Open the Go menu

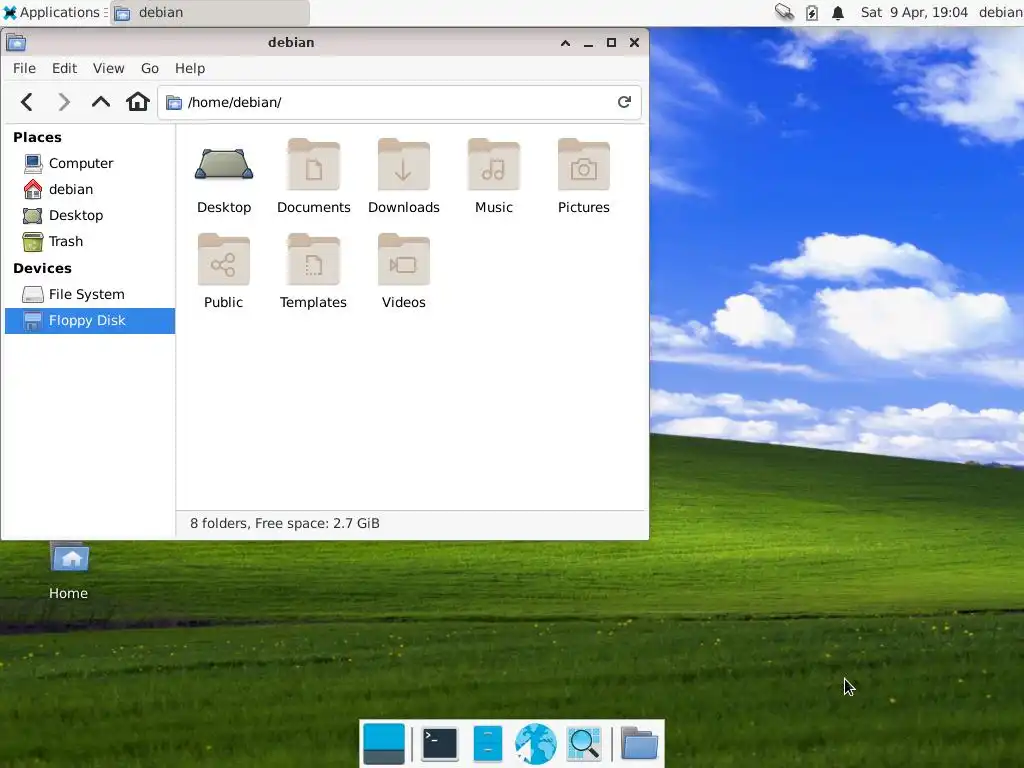tap(150, 69)
